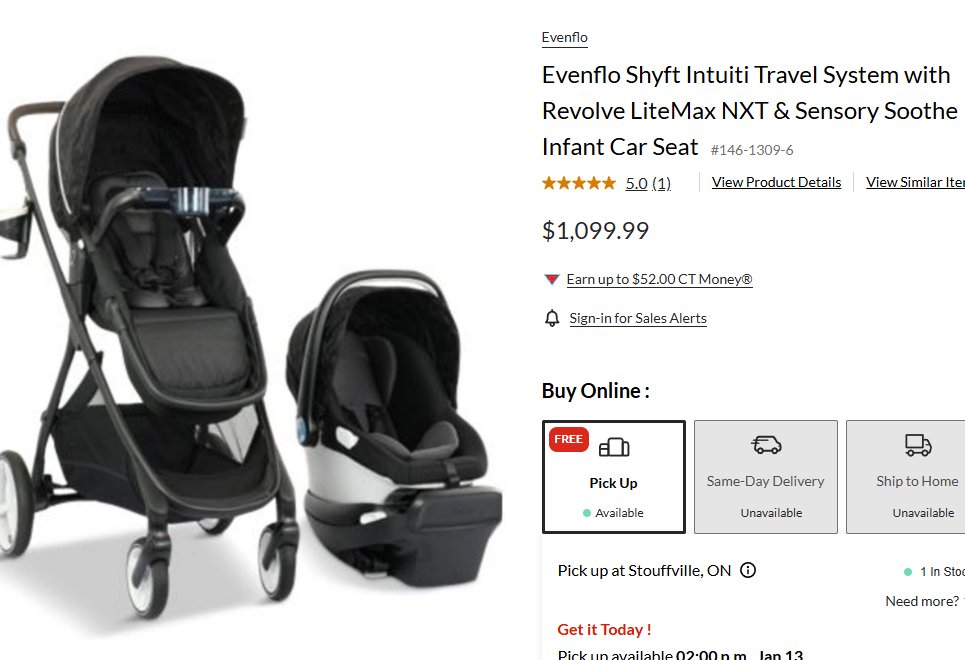Open the 5.0 (1) reviews link
The height and width of the screenshot is (660, 965).
point(648,183)
